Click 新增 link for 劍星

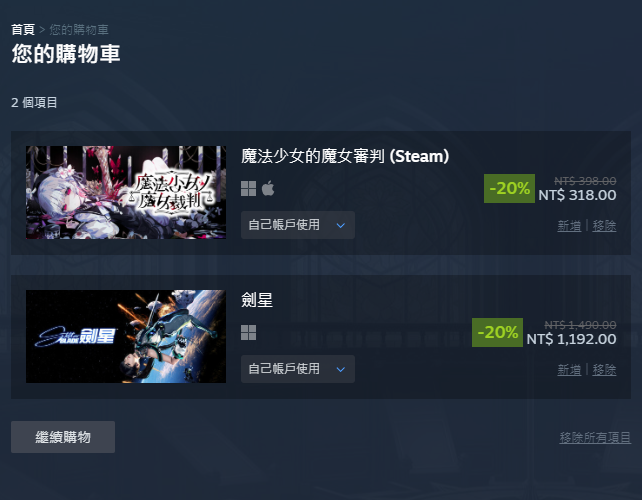click(x=569, y=369)
